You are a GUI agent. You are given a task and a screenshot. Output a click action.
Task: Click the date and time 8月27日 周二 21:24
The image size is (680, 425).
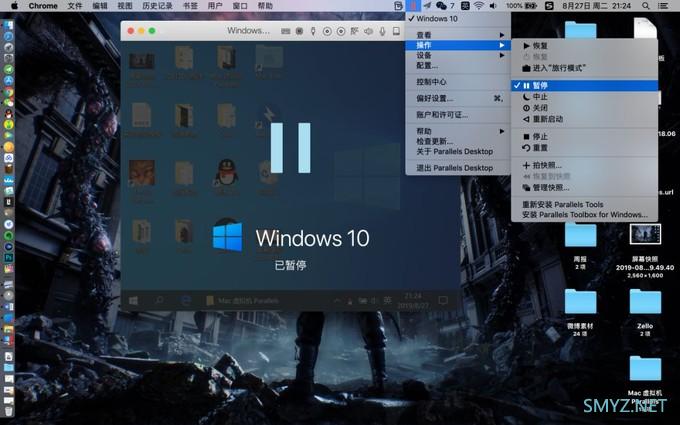pos(596,6)
